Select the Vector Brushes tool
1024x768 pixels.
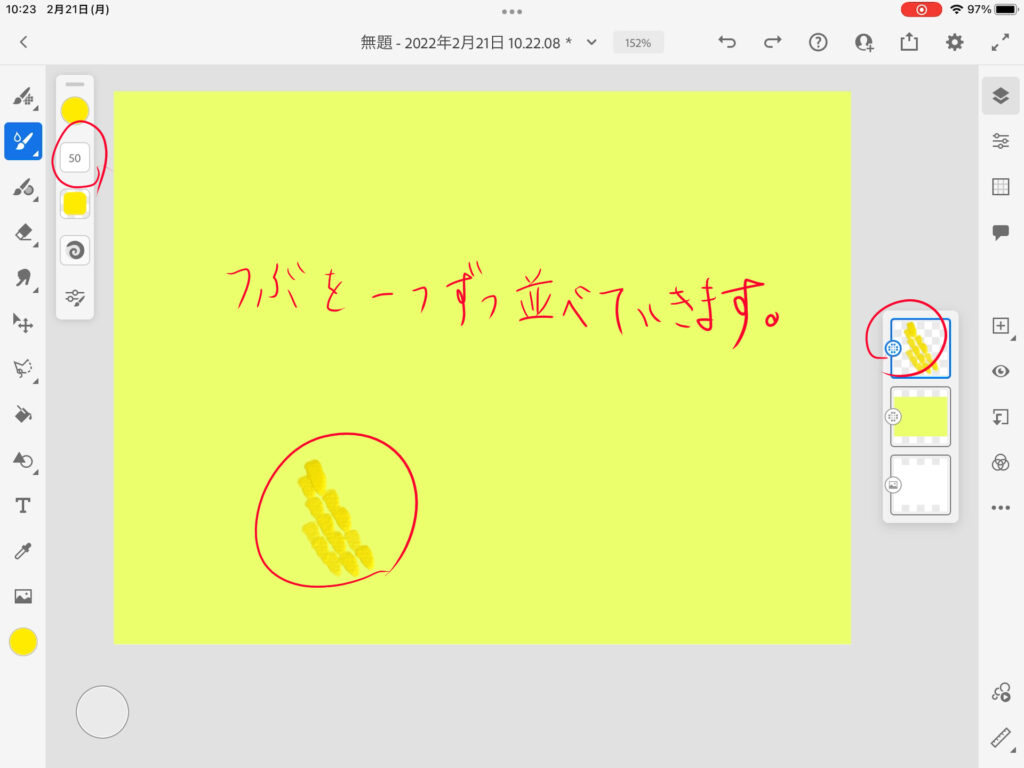coord(22,187)
